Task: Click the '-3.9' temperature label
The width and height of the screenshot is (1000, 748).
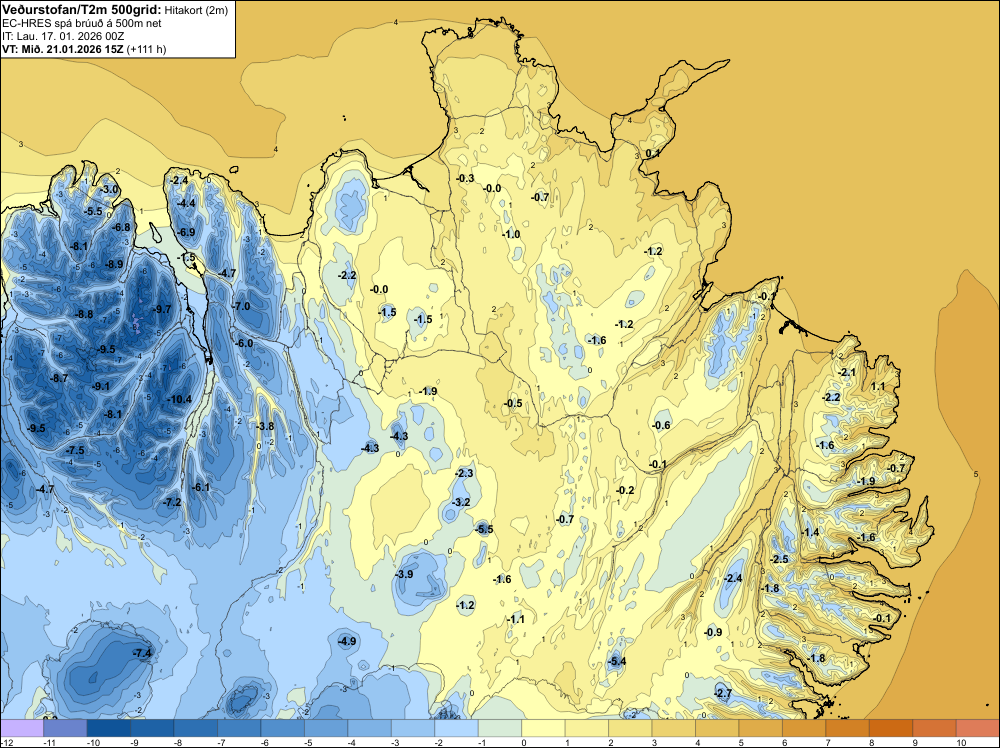Action: (x=404, y=574)
